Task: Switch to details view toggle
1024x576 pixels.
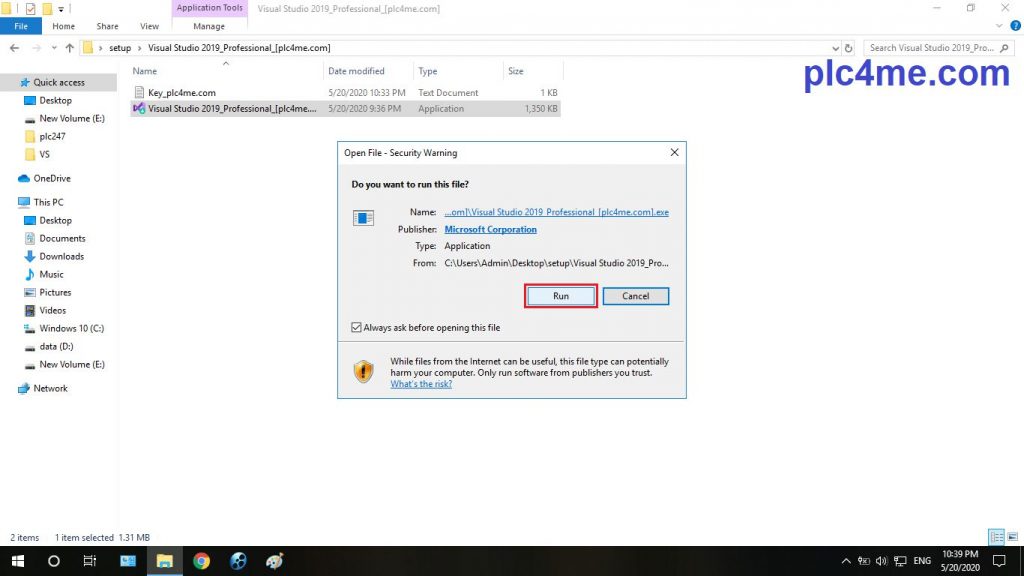Action: 996,537
